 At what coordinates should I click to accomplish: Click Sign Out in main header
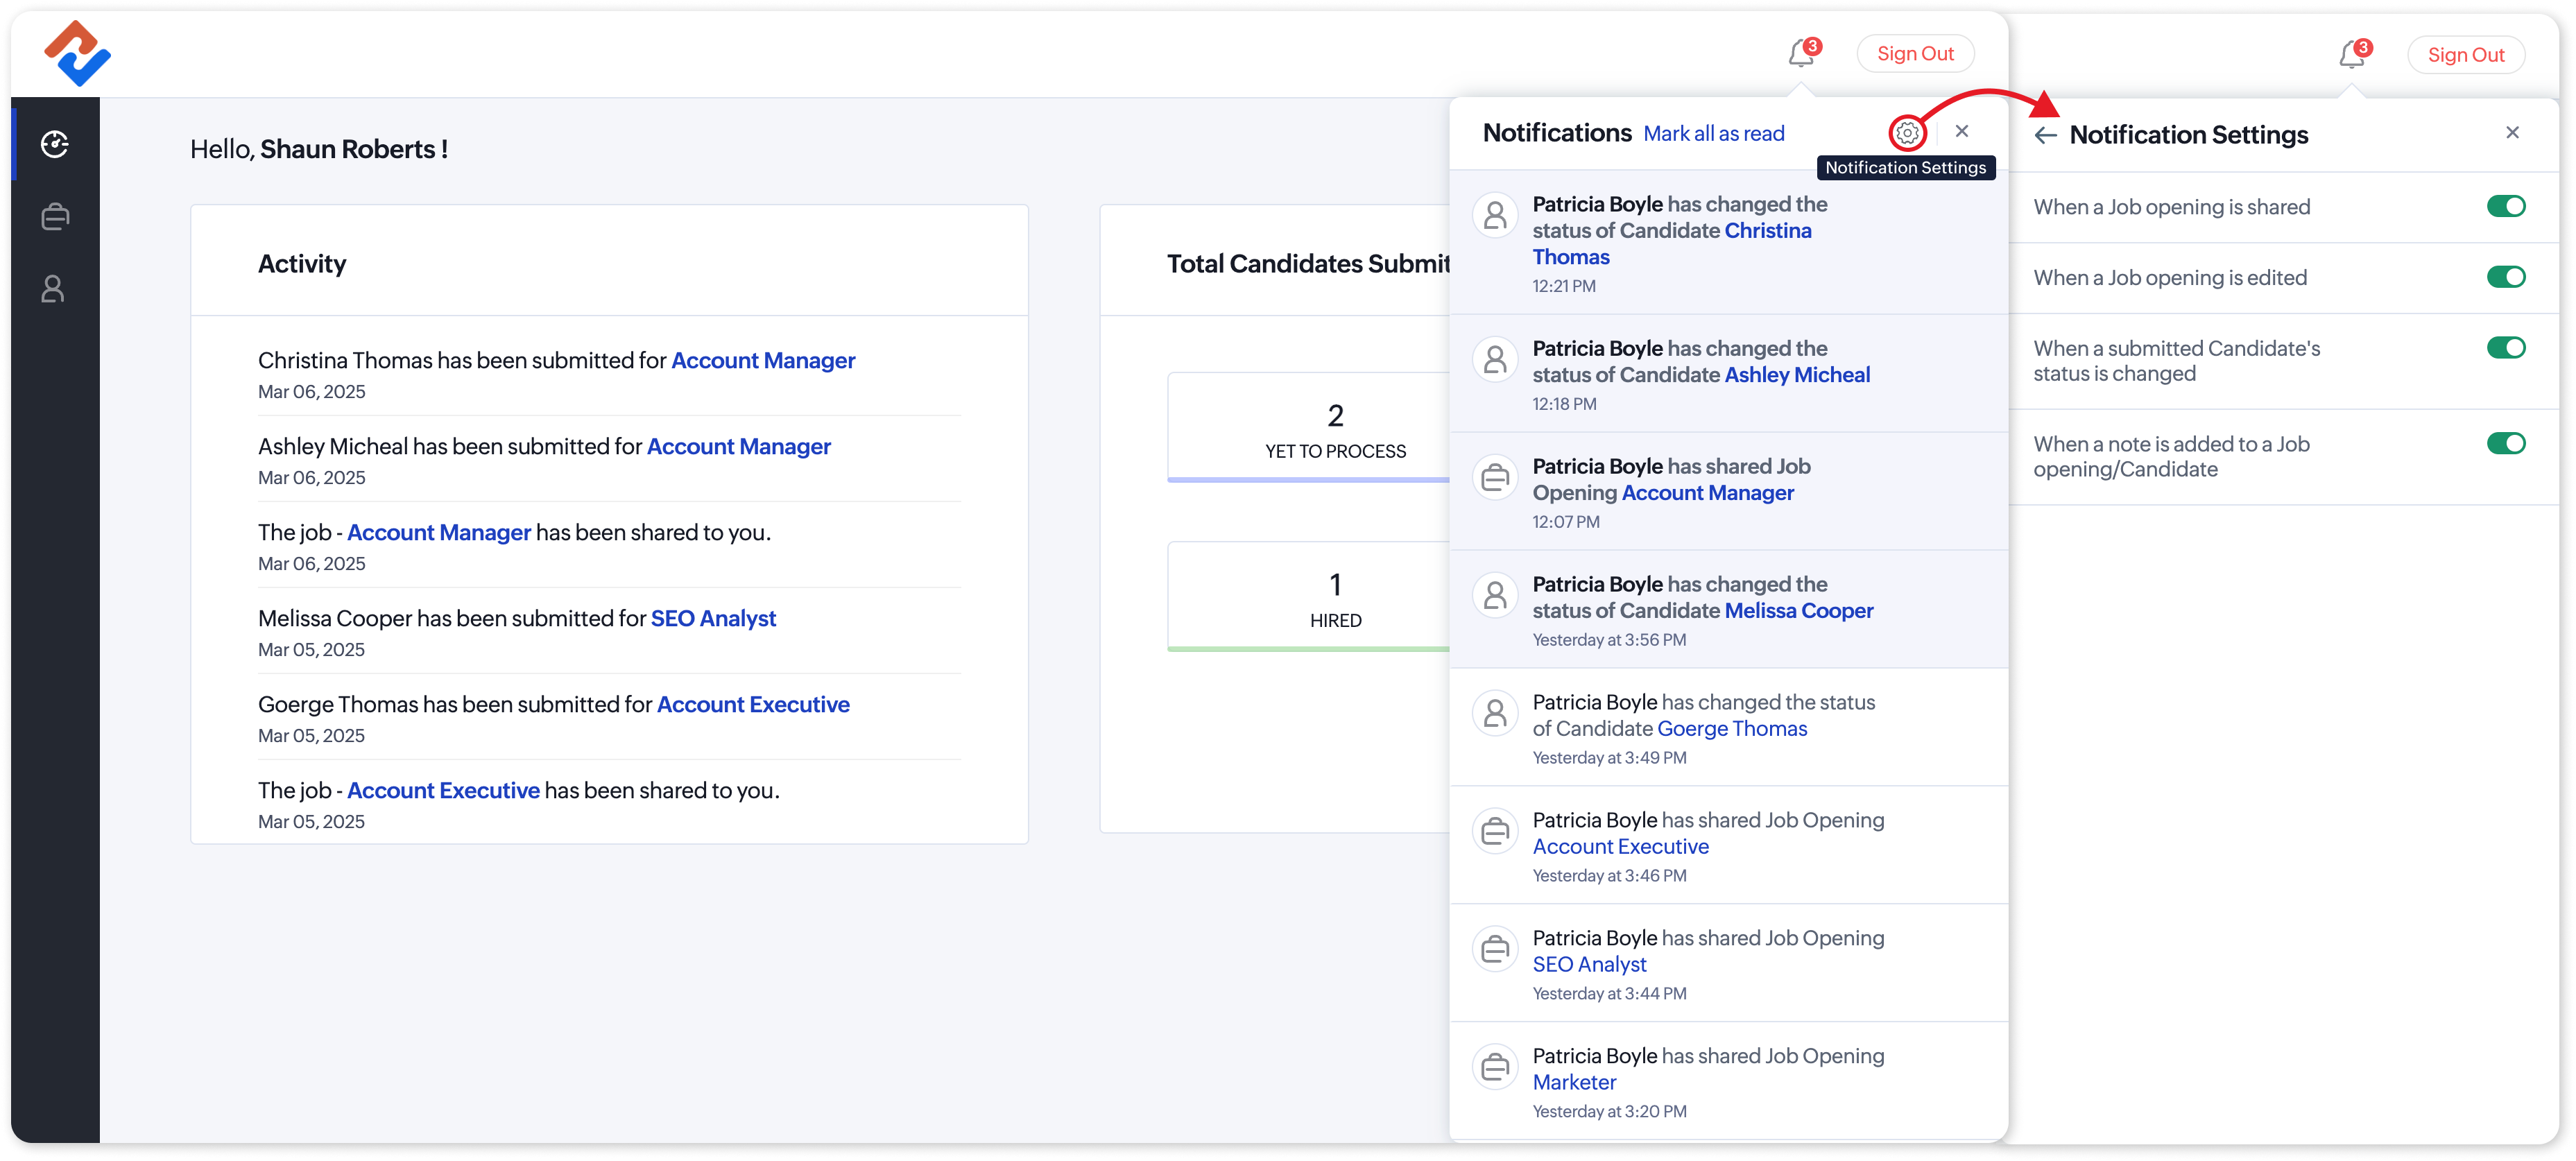click(1914, 54)
